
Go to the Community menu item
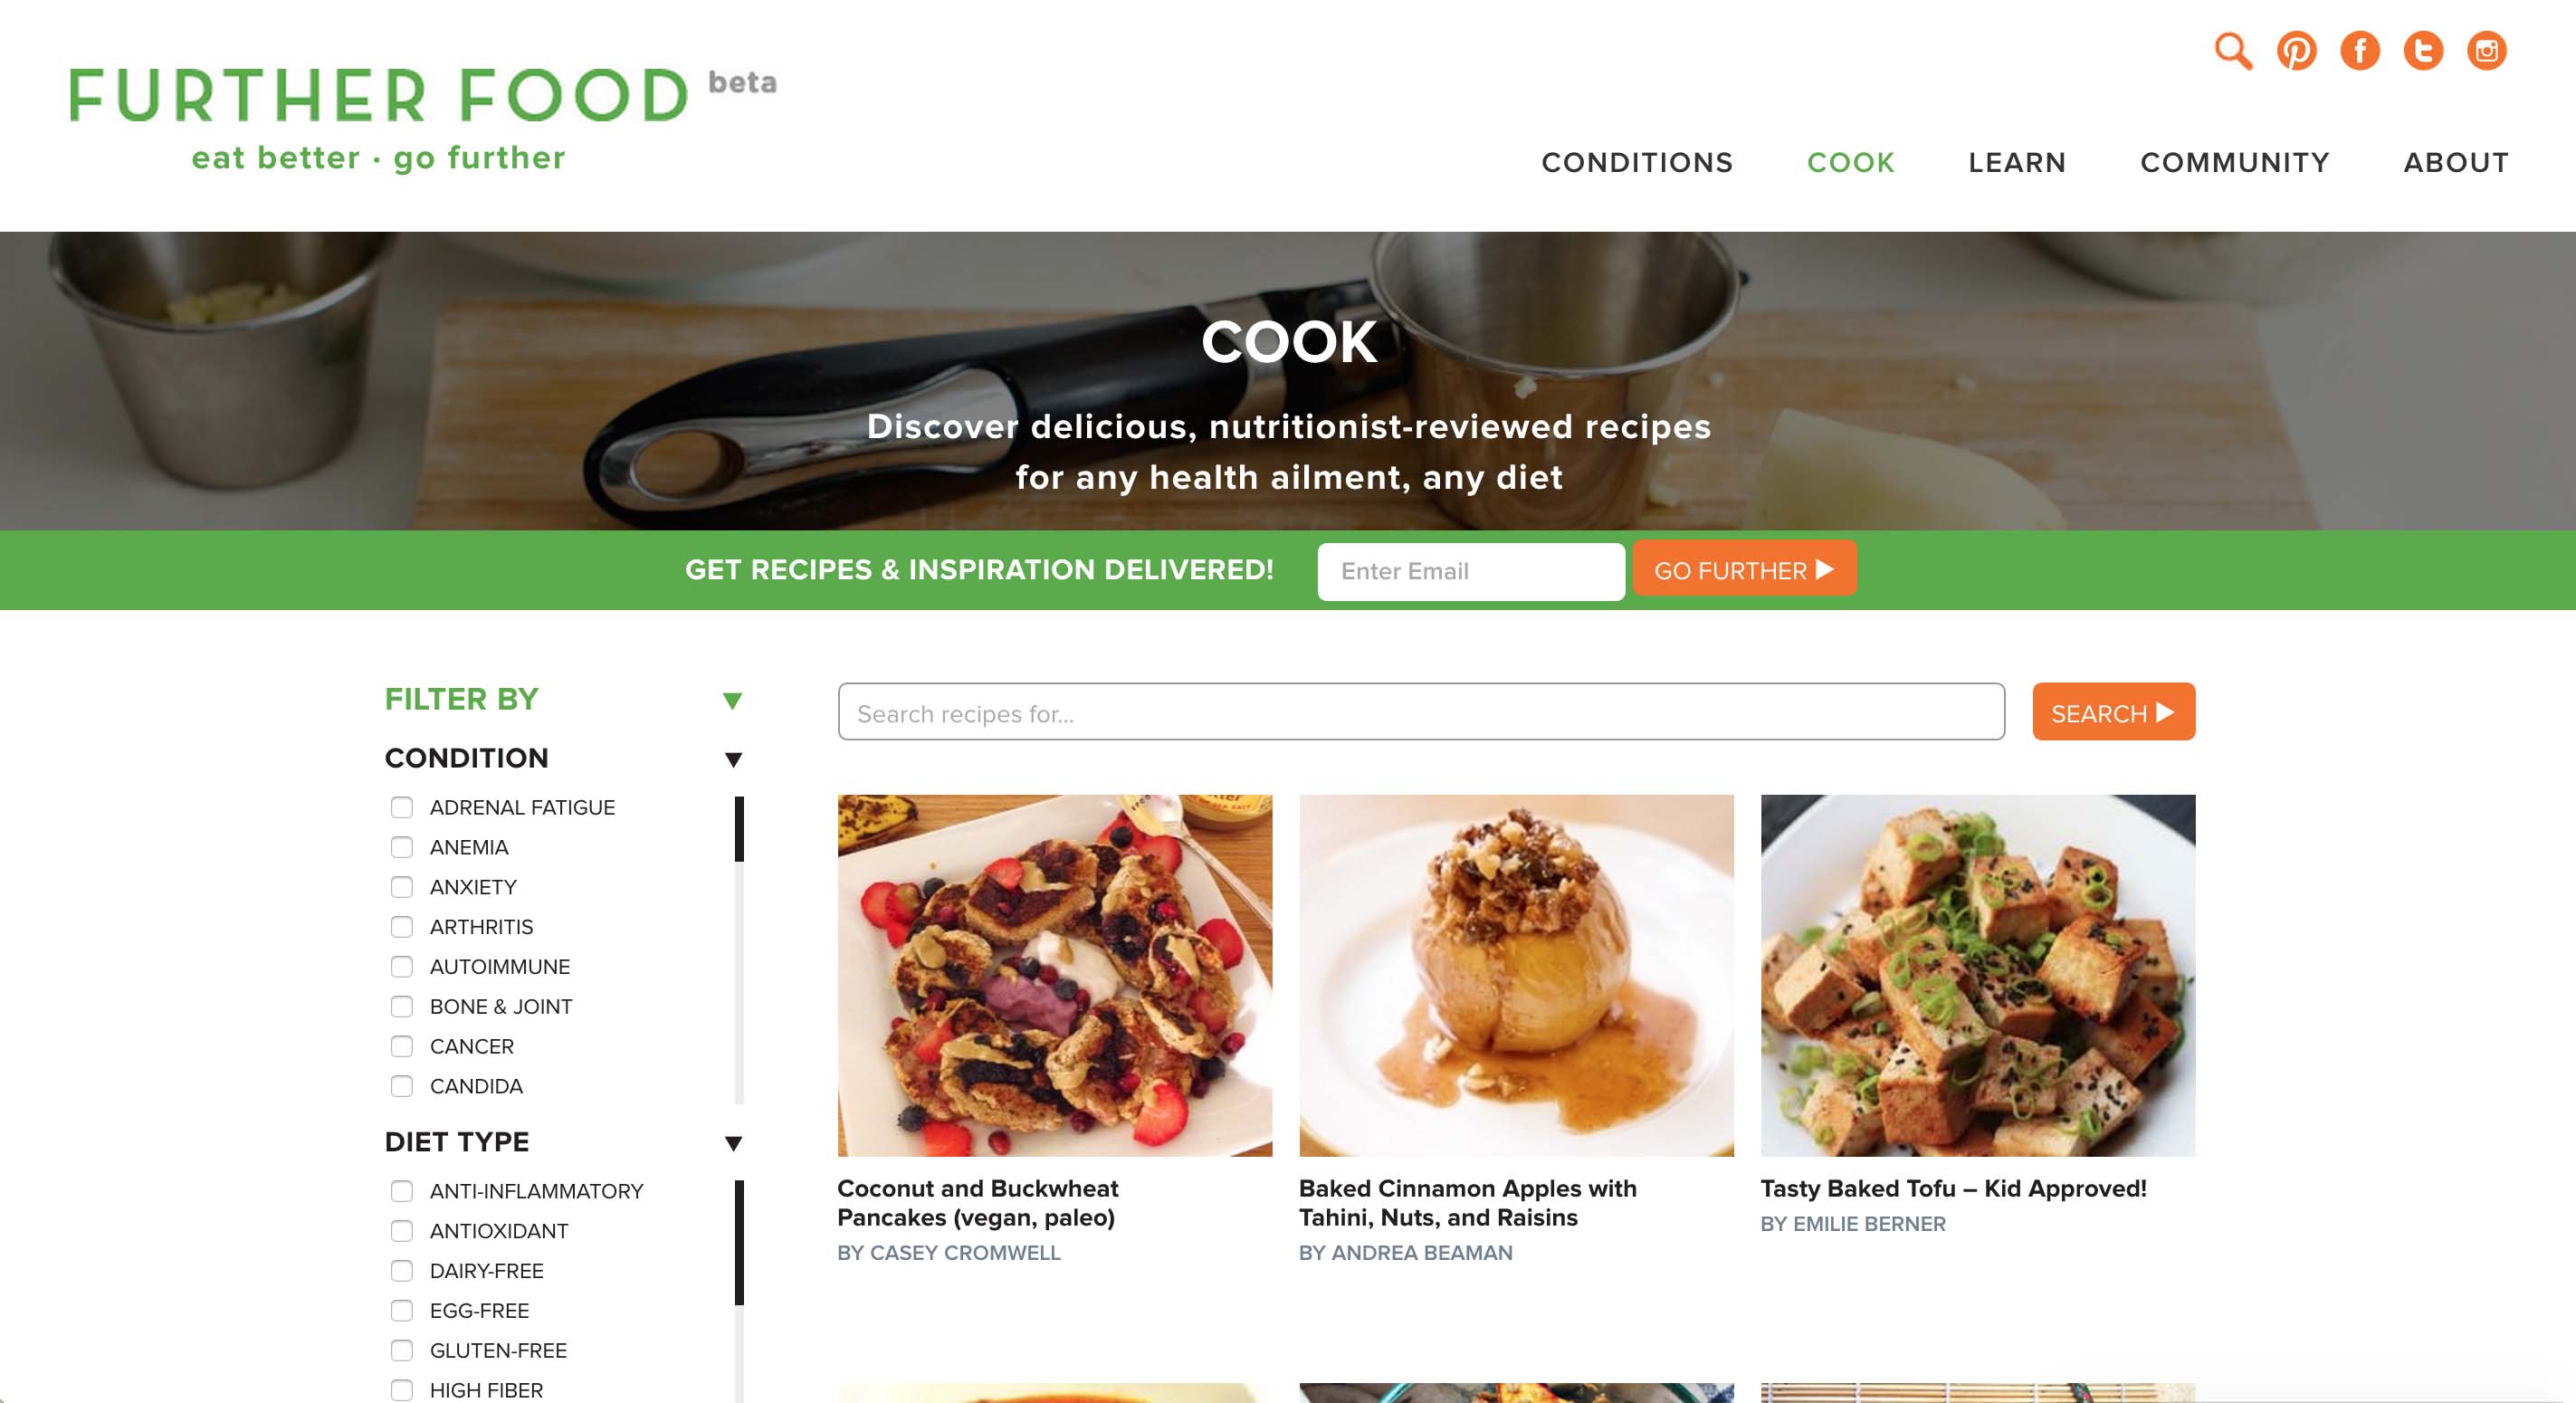(x=2235, y=162)
